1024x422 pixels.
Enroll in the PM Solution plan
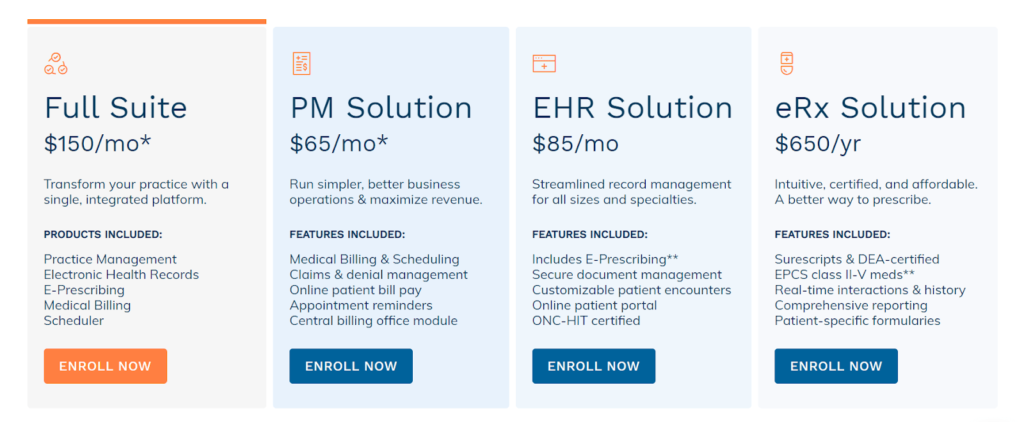pyautogui.click(x=351, y=366)
